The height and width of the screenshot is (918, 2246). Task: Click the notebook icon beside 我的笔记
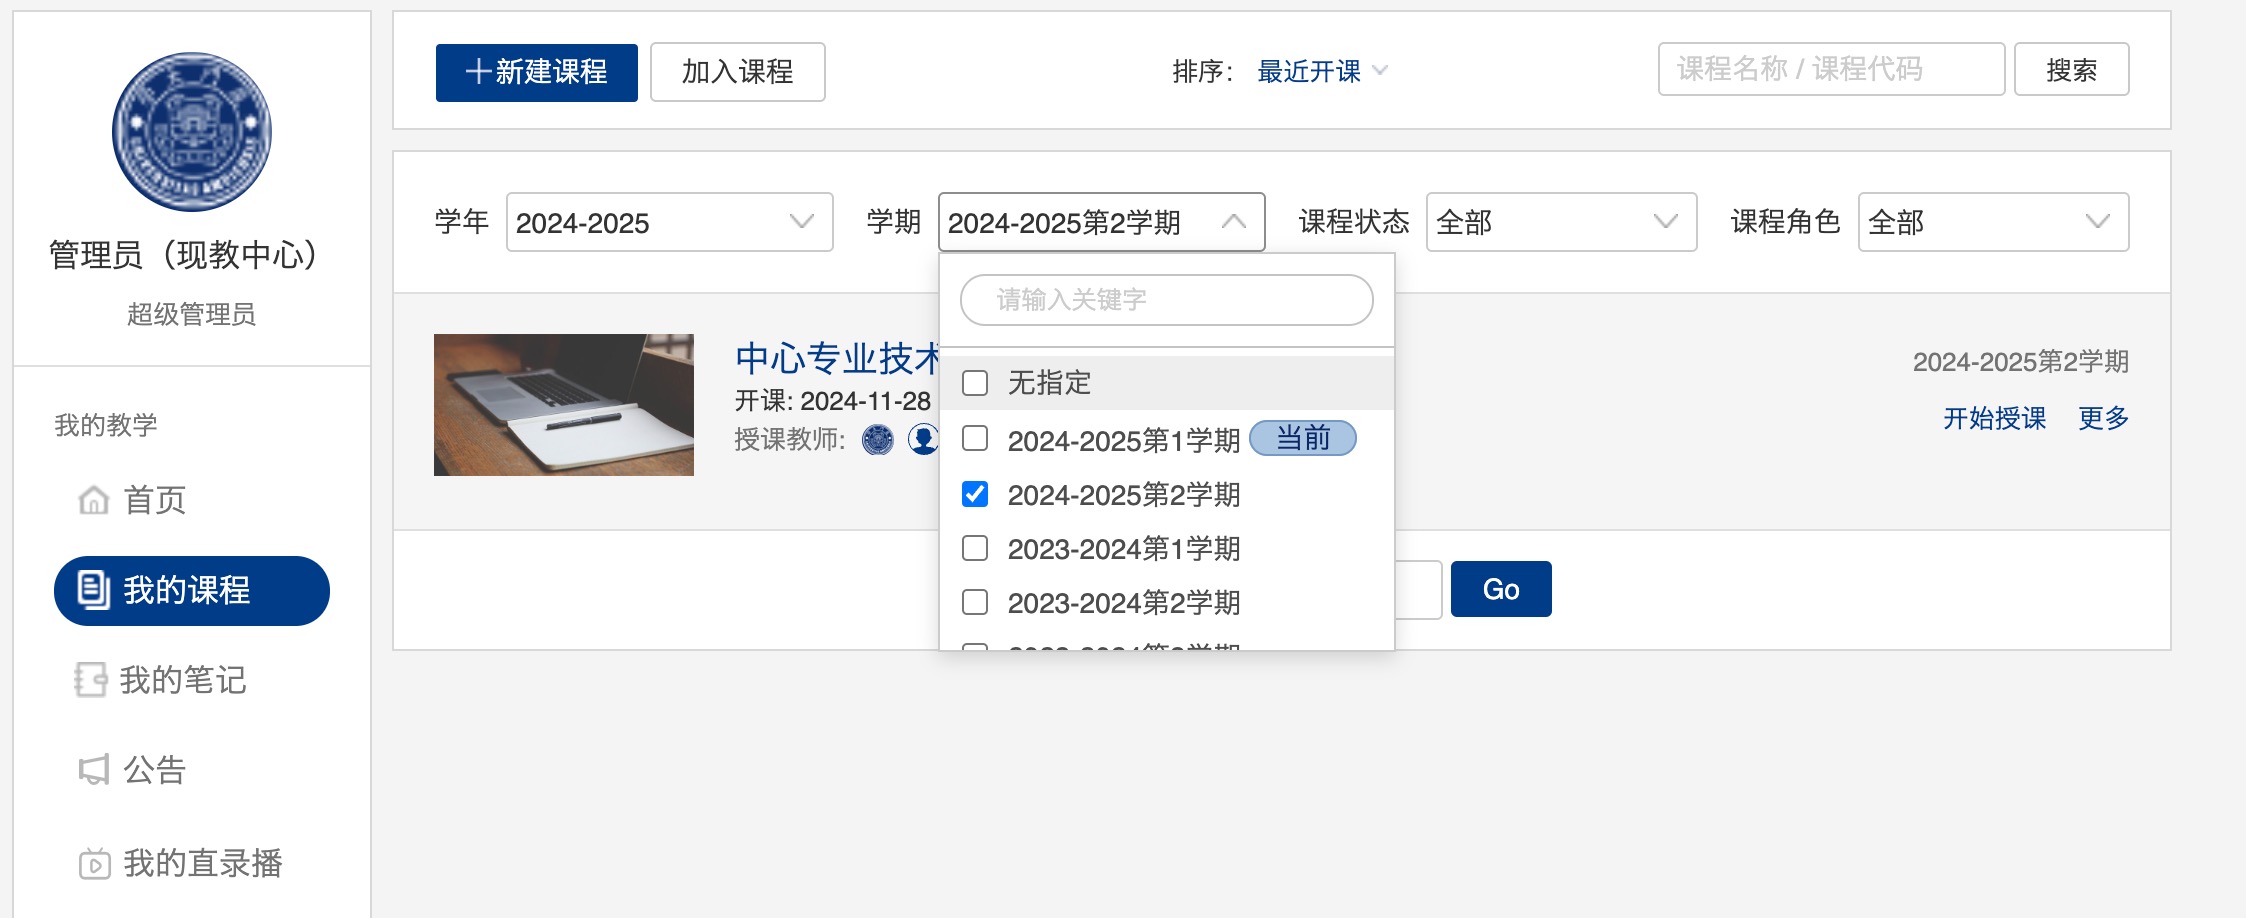pyautogui.click(x=91, y=680)
